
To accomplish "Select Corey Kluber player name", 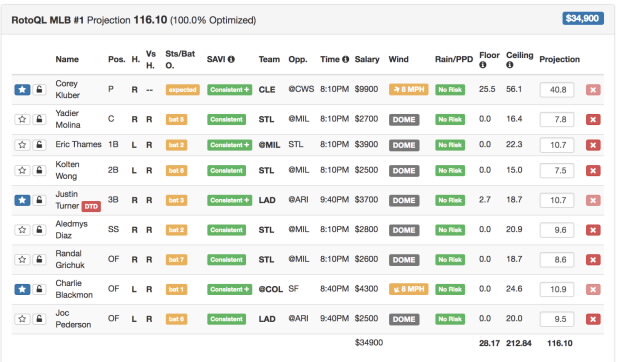I will click(67, 90).
